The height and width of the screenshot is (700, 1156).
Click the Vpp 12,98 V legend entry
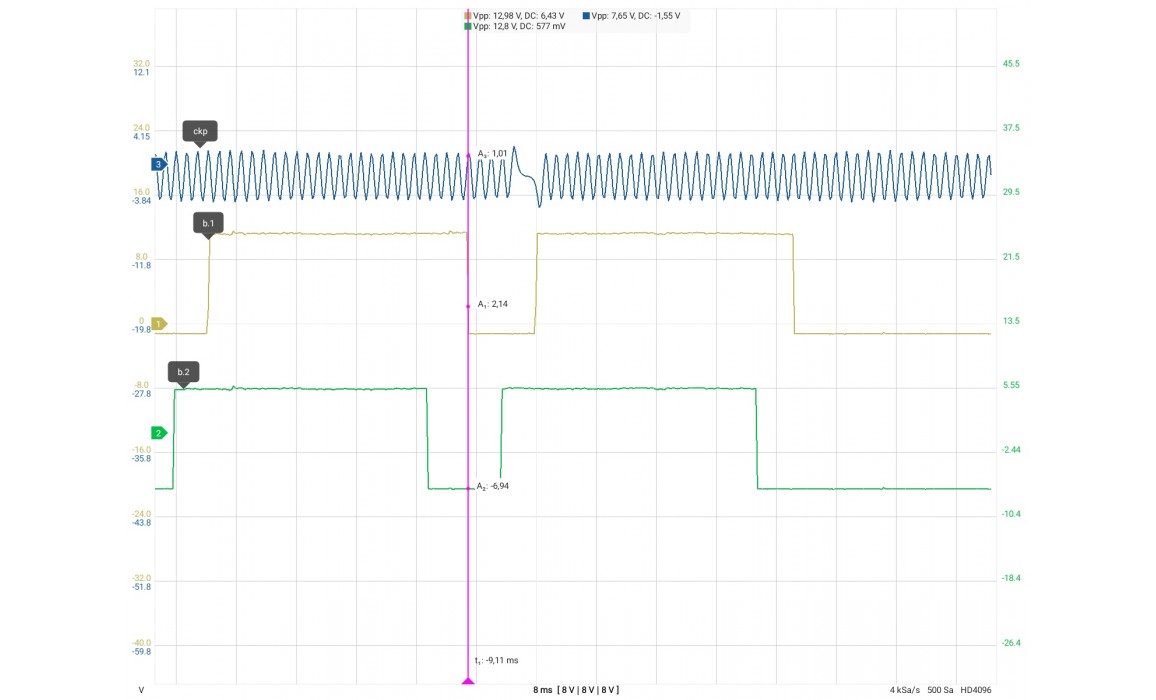[518, 16]
